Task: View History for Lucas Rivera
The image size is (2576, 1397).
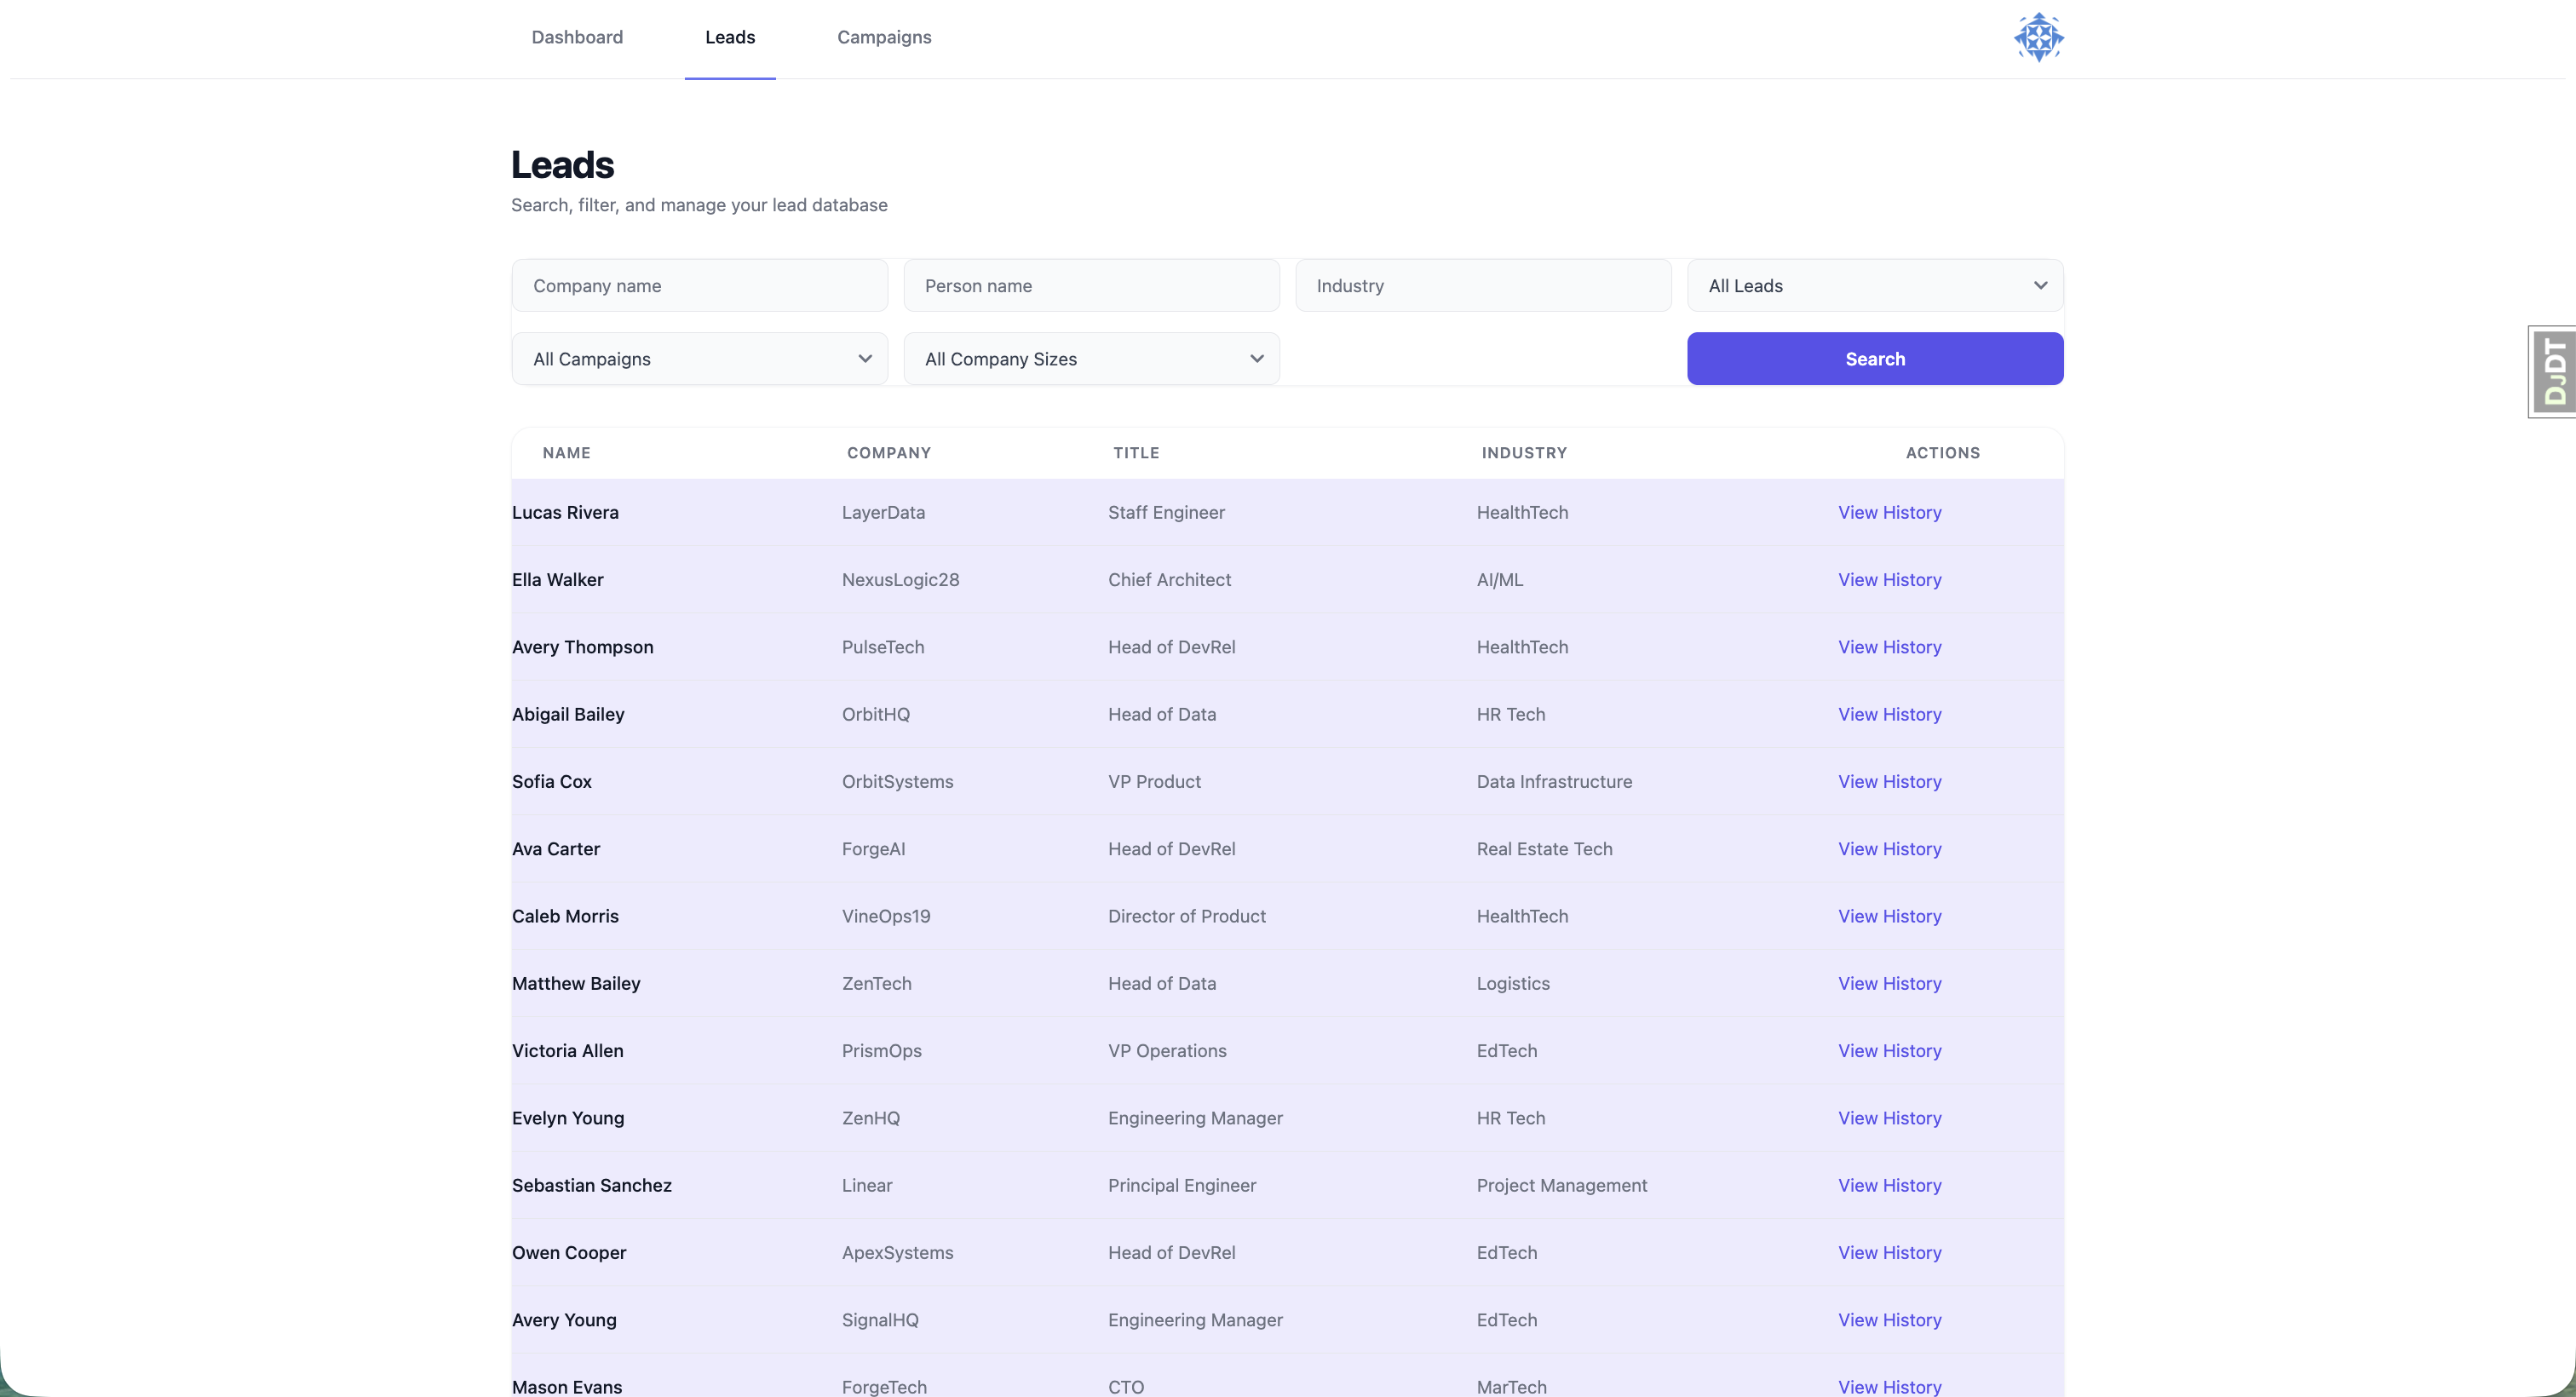Action: (1889, 512)
